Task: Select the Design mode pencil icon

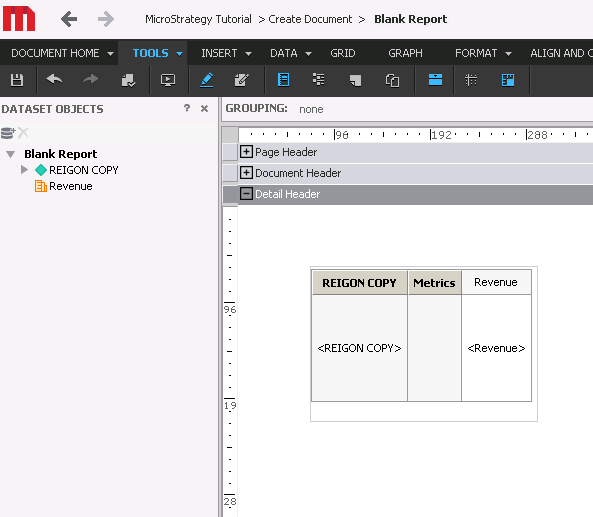Action: [206, 80]
